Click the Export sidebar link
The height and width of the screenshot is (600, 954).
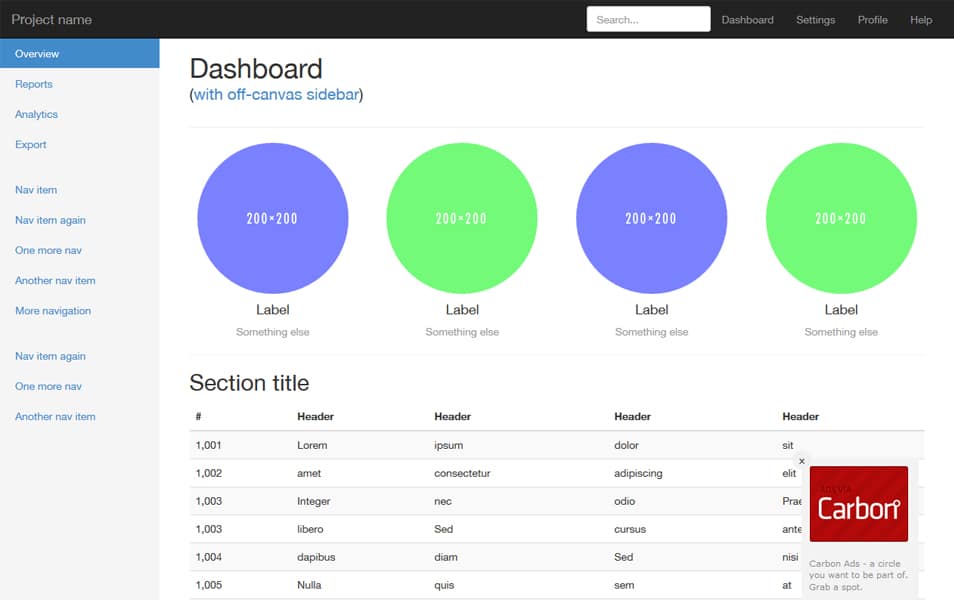30,144
